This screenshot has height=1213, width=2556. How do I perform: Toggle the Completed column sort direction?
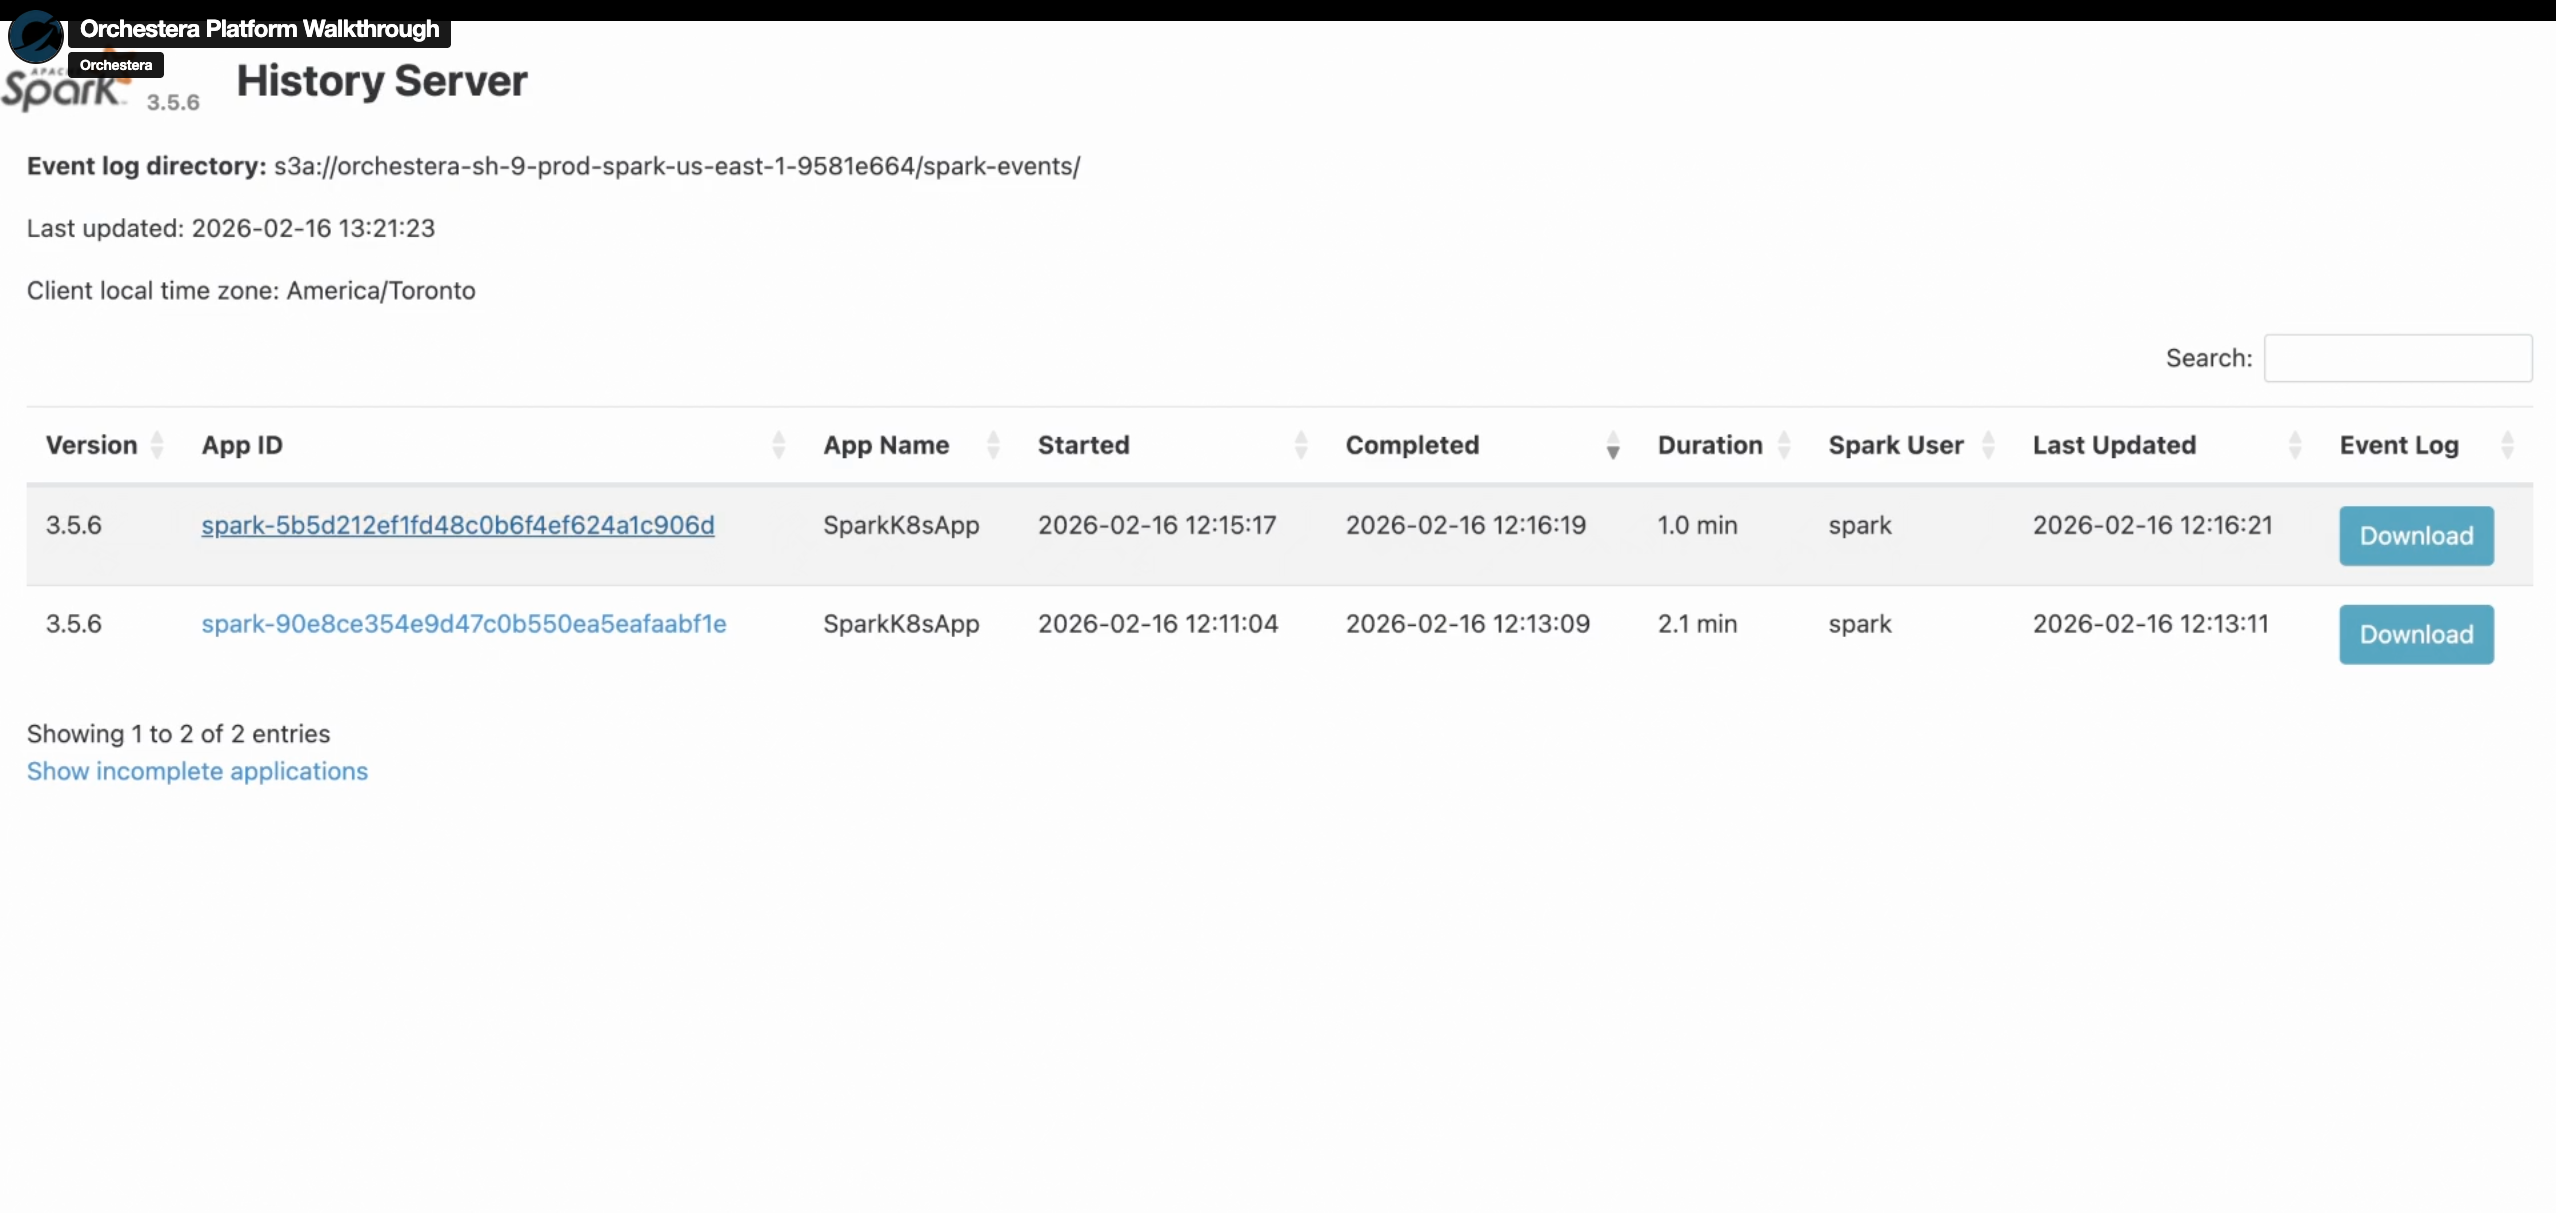pos(1613,445)
